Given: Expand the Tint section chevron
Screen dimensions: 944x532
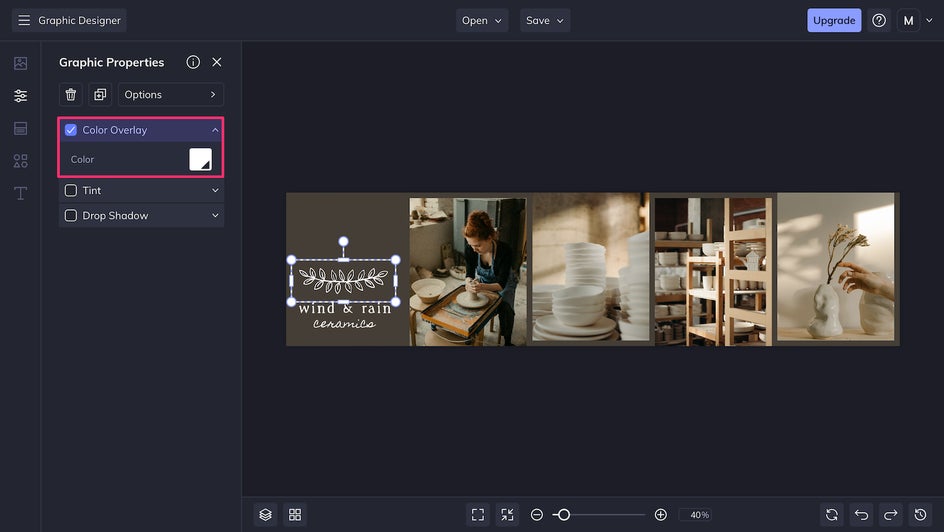Looking at the screenshot, I should tap(215, 190).
